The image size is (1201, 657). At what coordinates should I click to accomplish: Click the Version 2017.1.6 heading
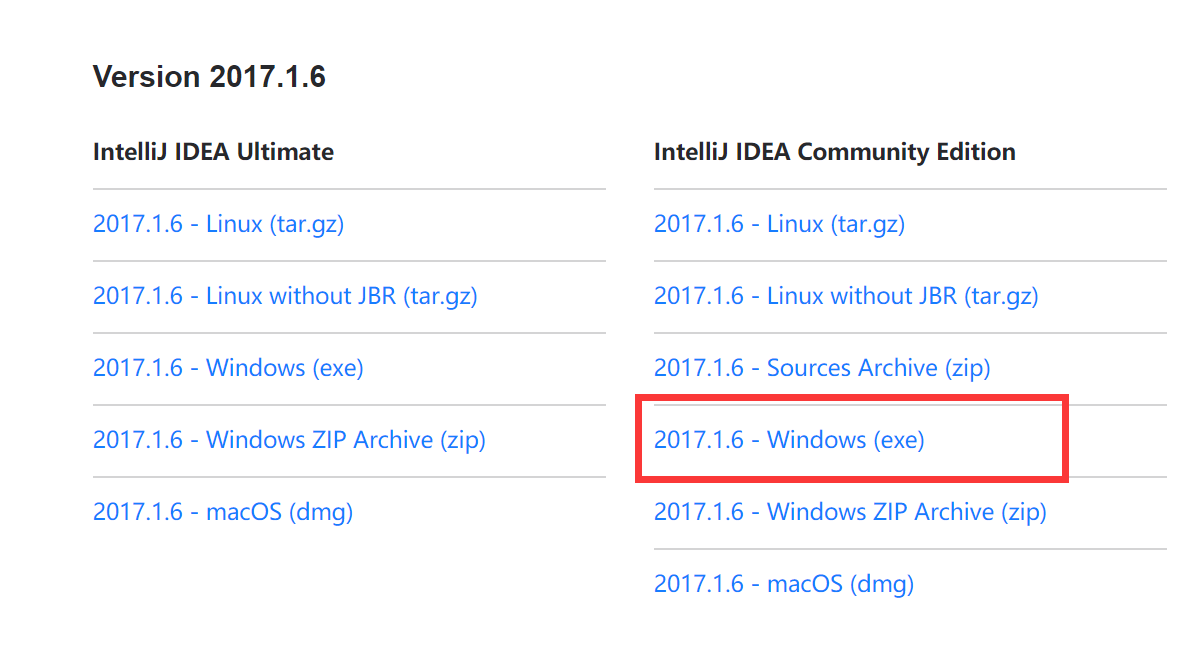coord(209,77)
